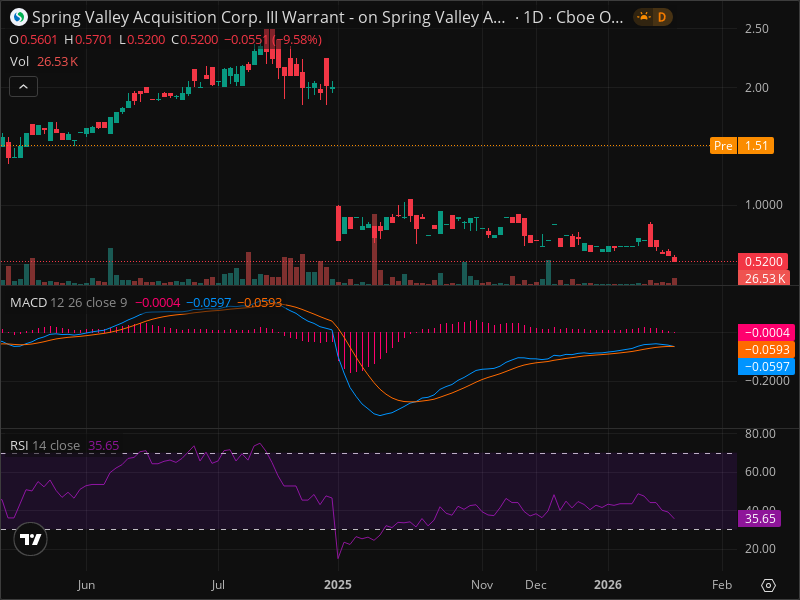Click the pre-market session sun icon

pos(644,17)
